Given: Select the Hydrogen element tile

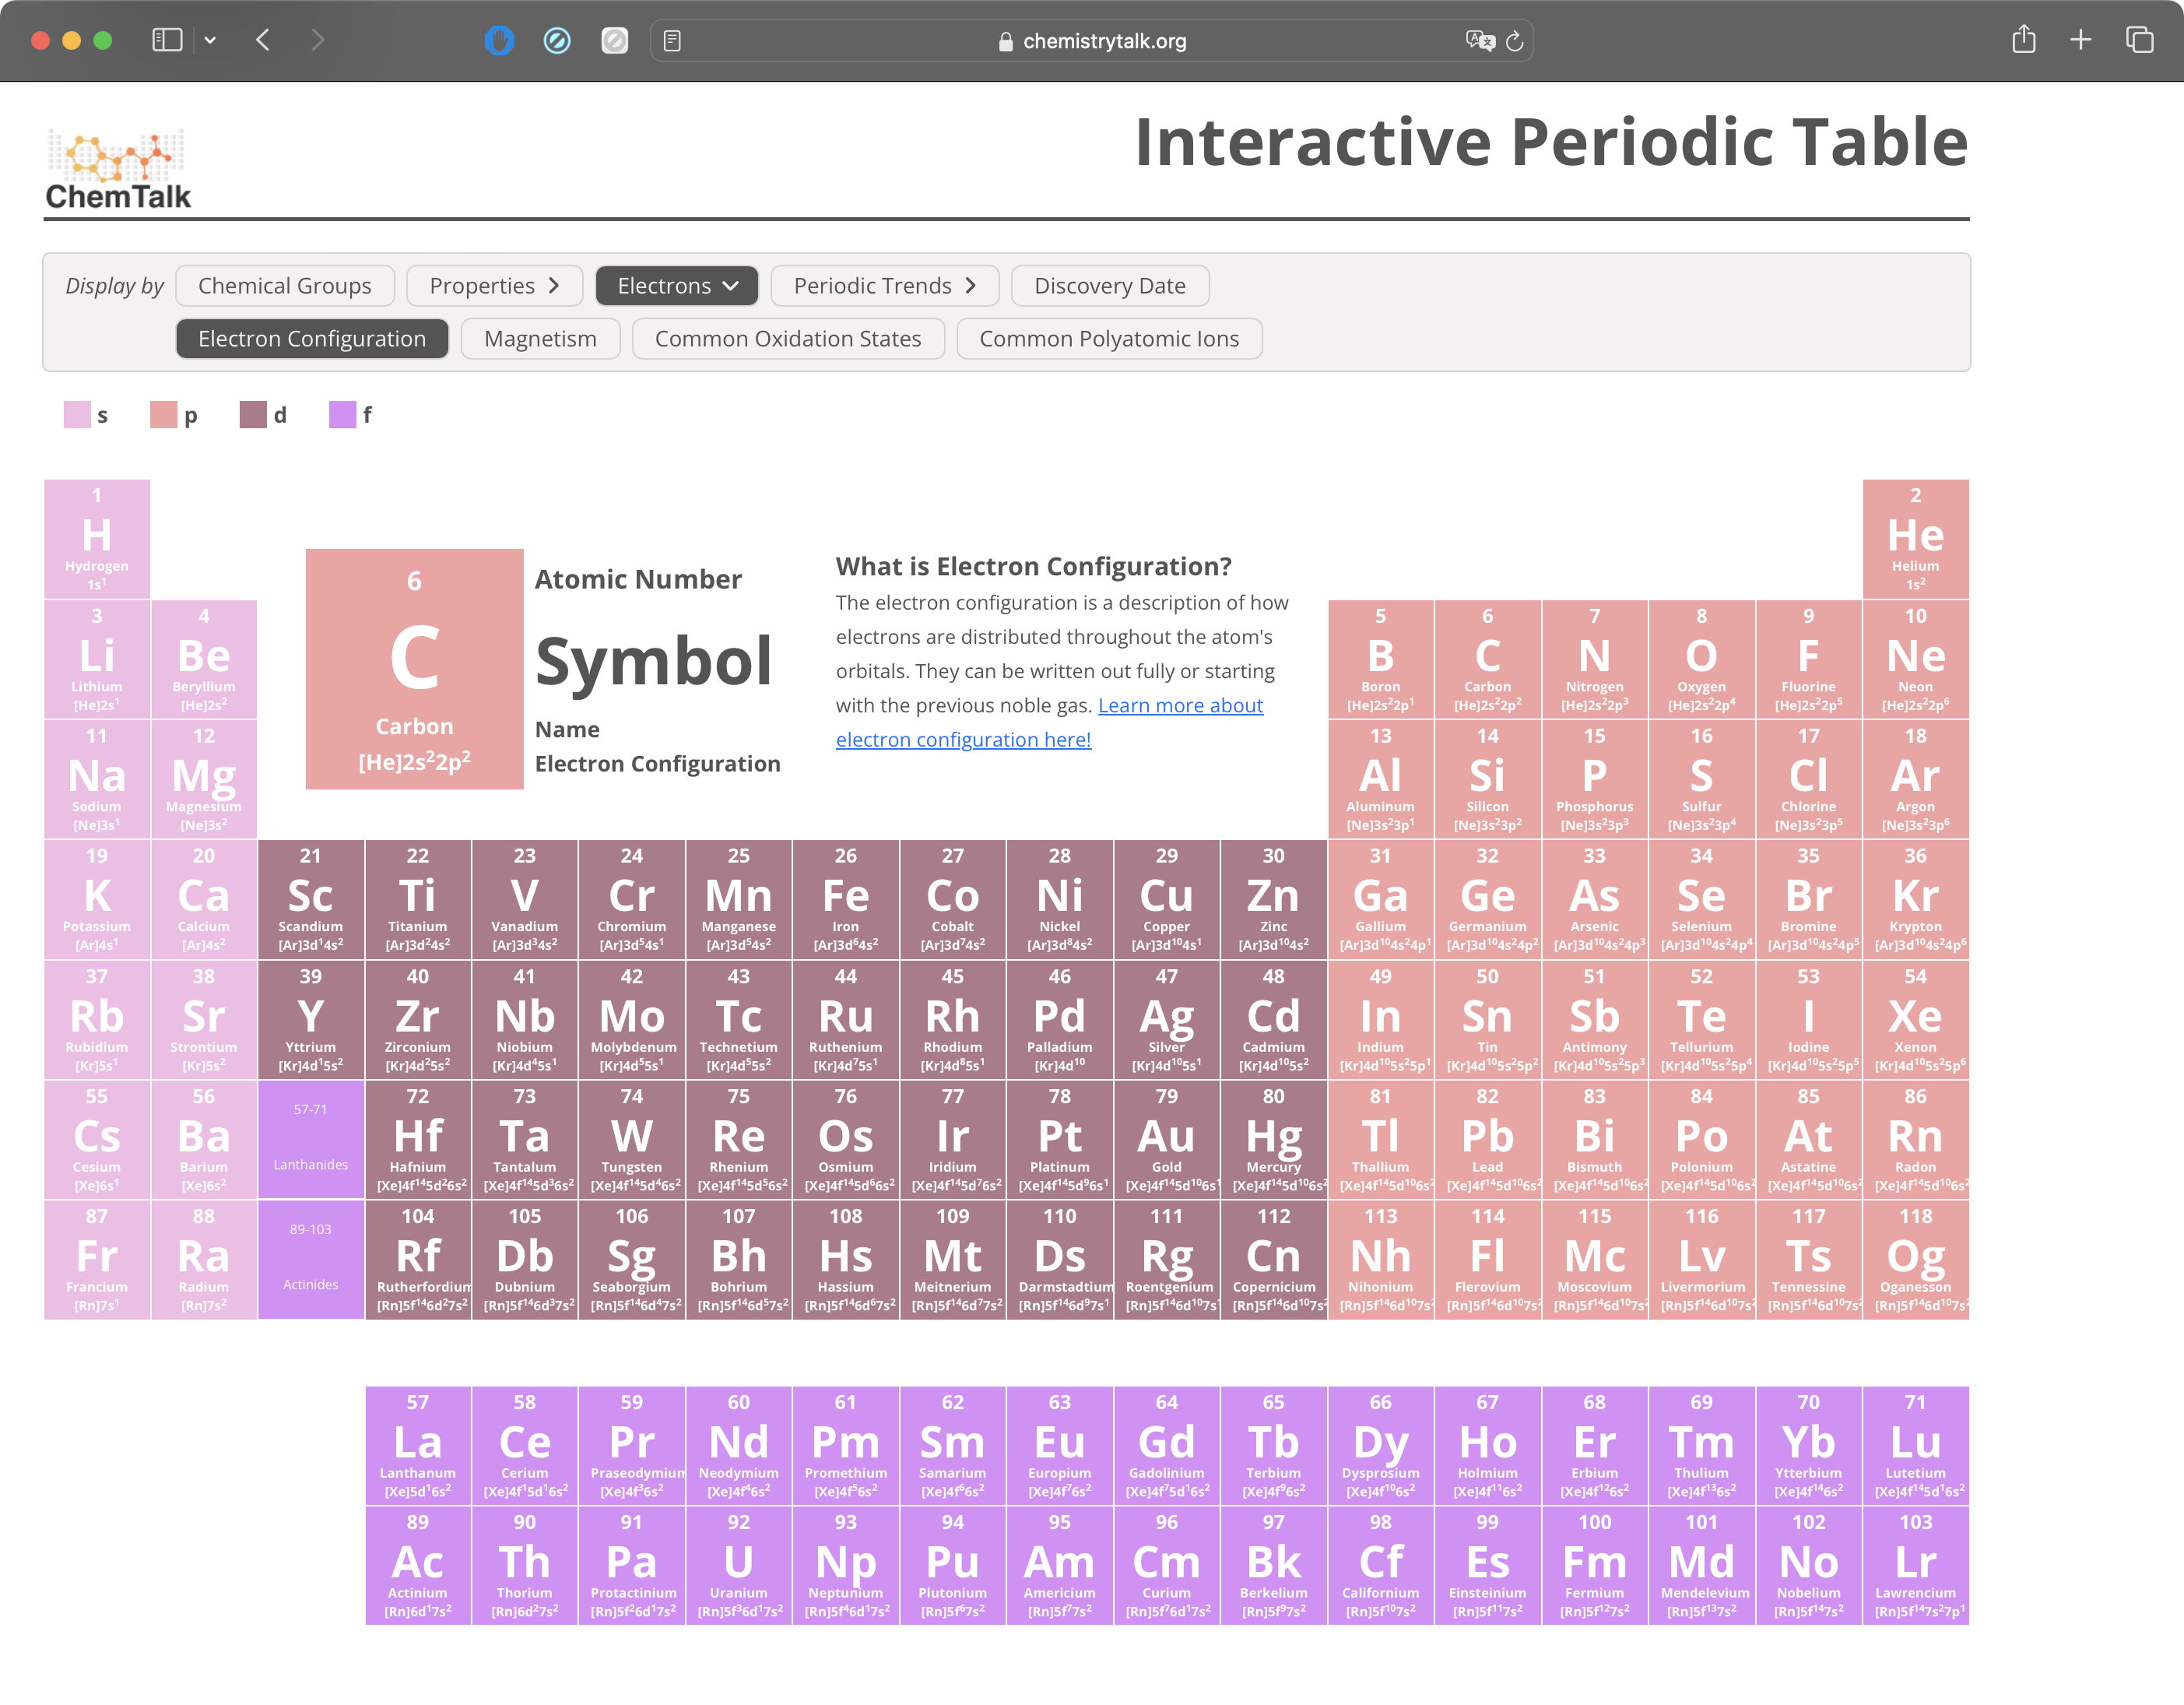Looking at the screenshot, I should click(x=97, y=539).
